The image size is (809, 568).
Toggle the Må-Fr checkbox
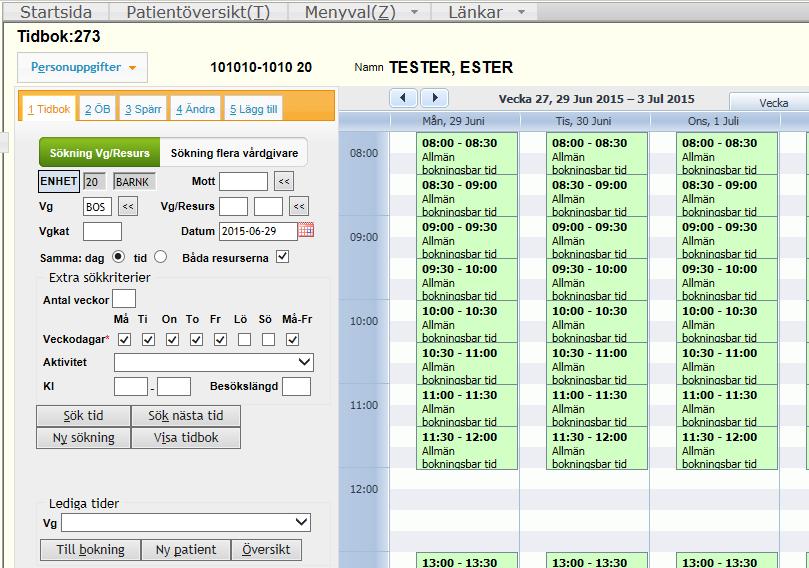click(x=293, y=339)
